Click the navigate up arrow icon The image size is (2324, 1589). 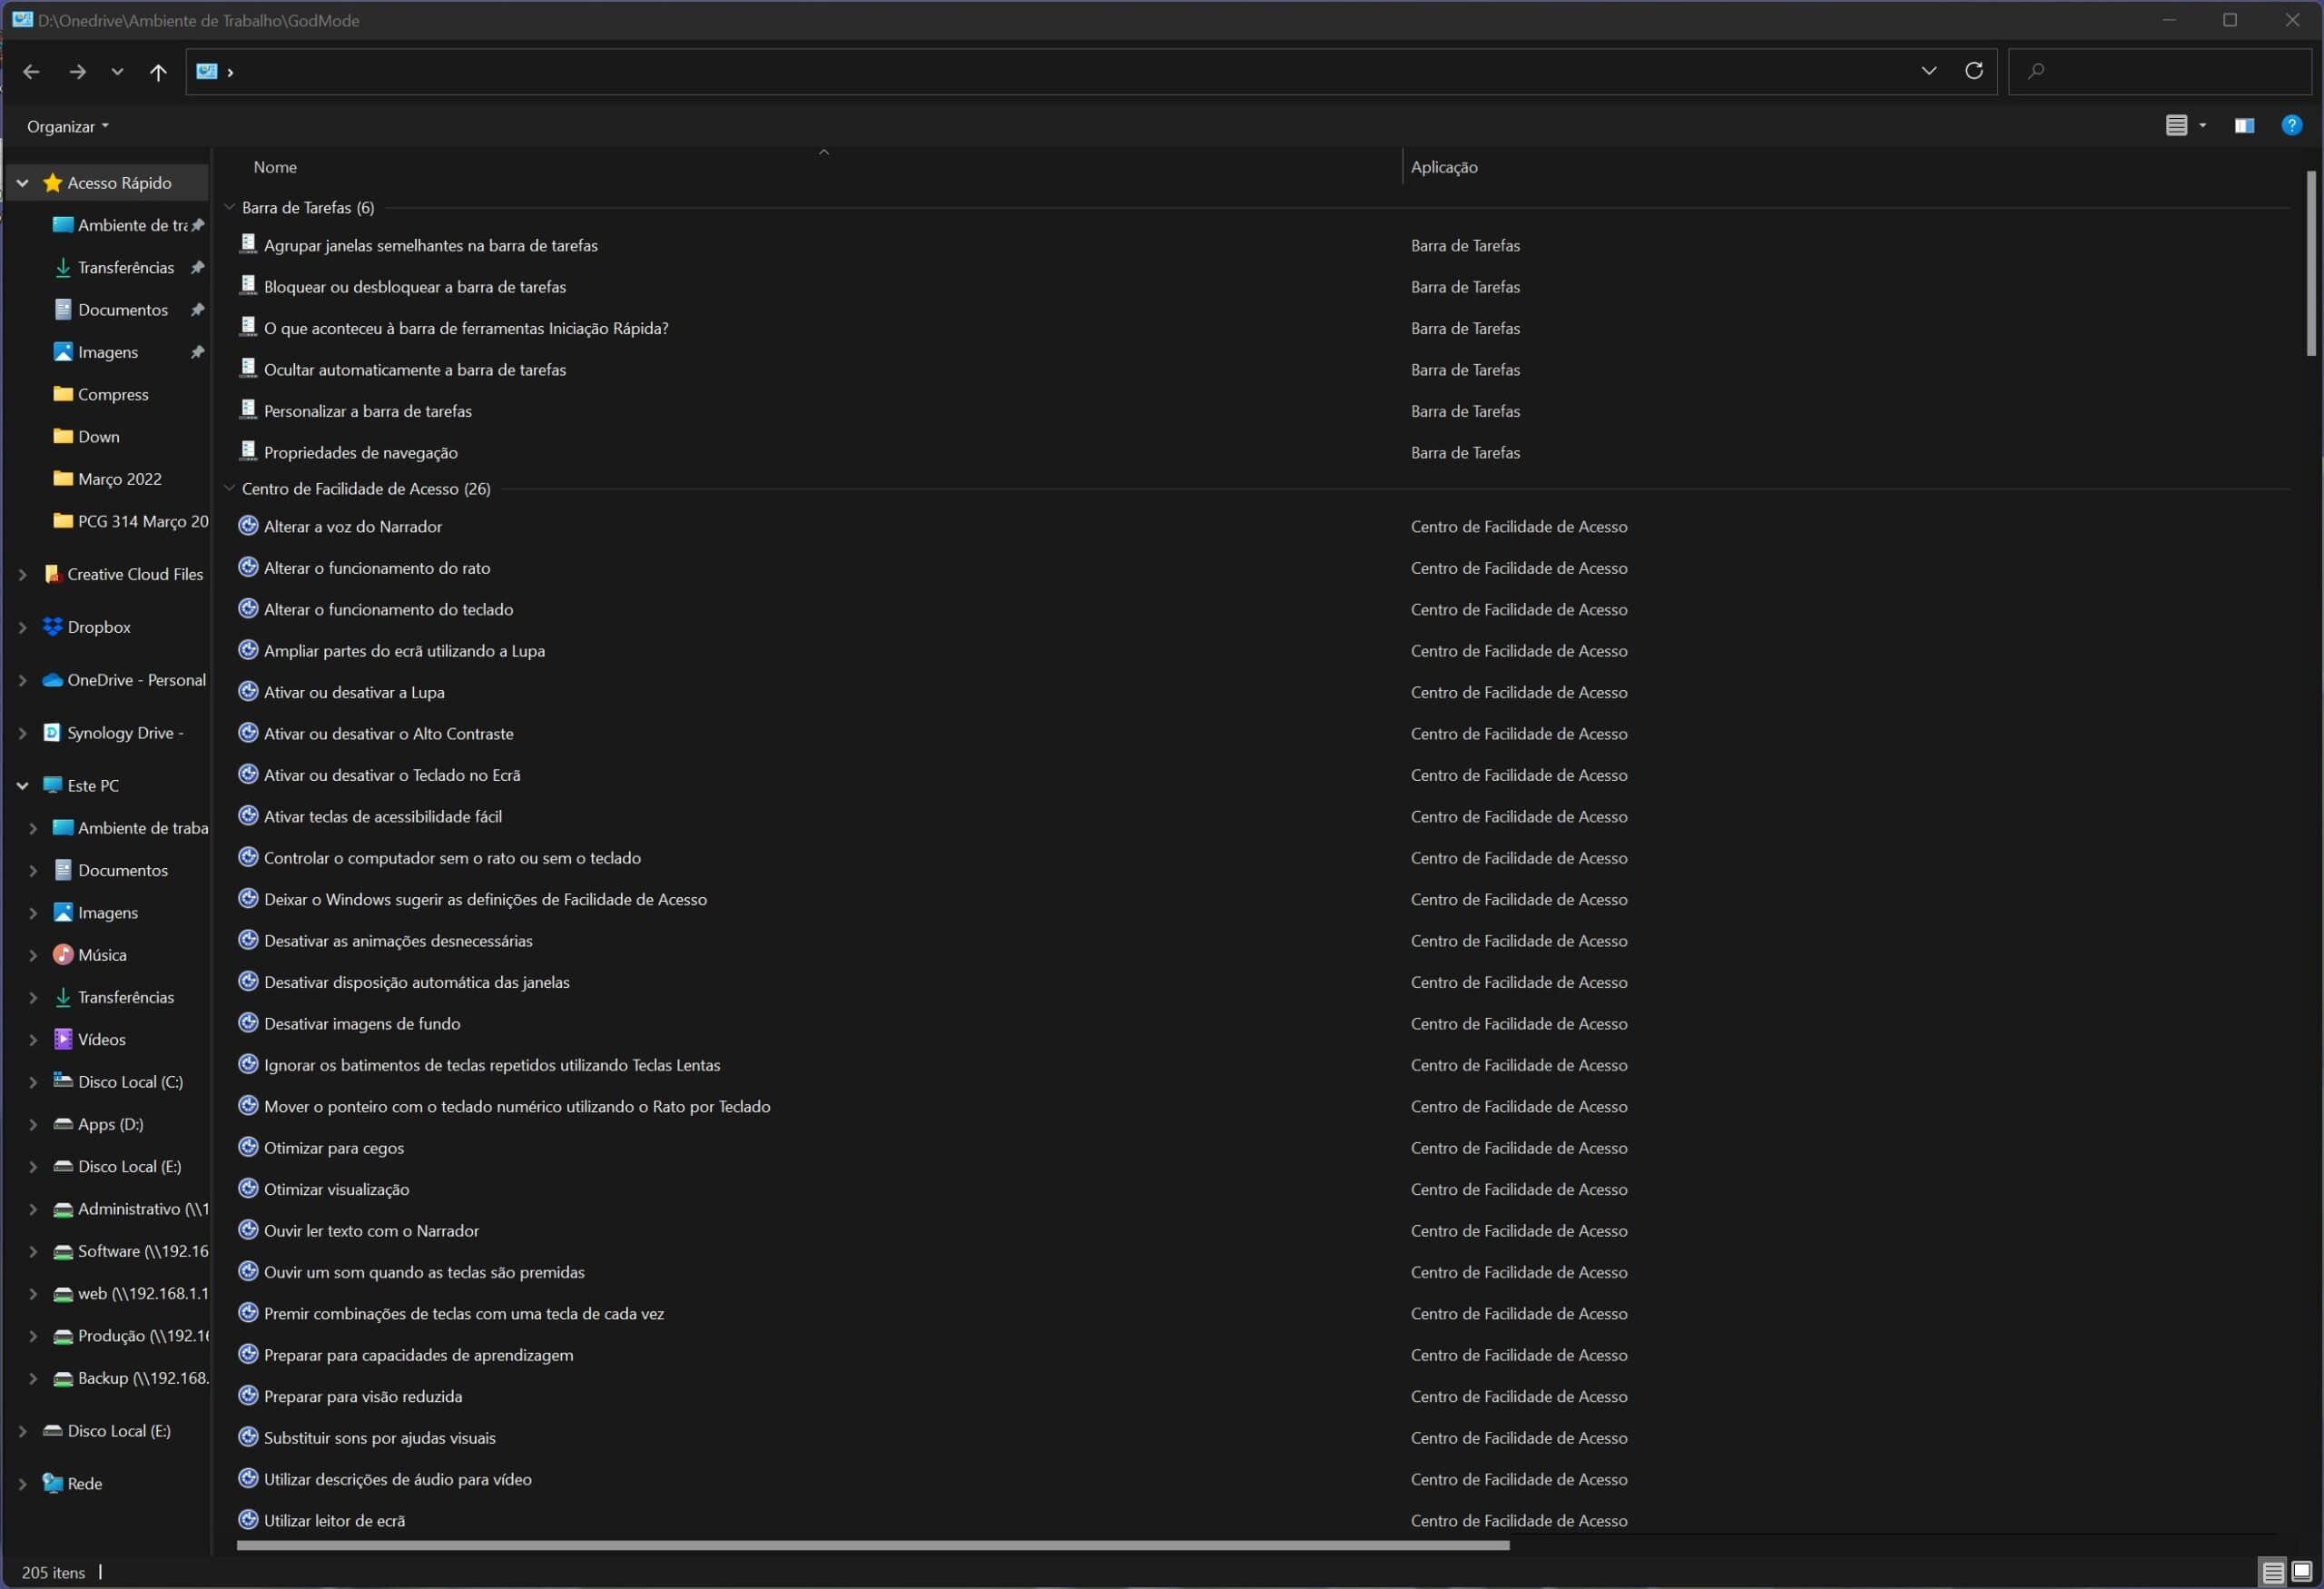tap(159, 71)
